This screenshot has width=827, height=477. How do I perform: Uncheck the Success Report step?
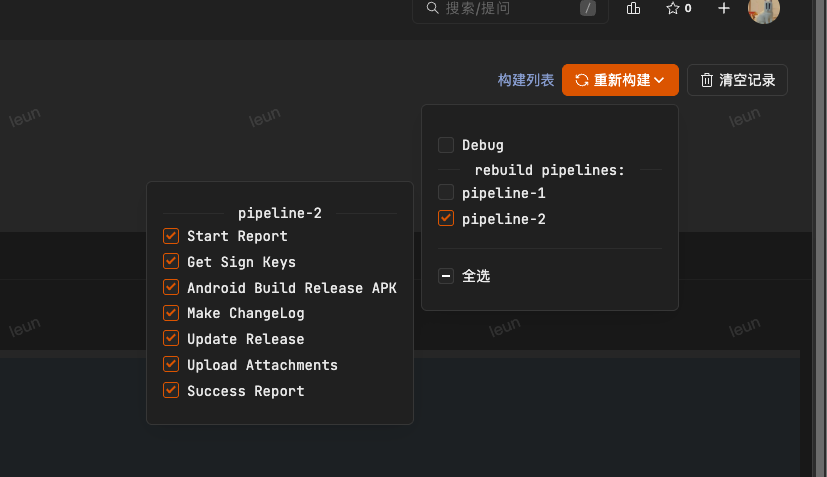171,391
